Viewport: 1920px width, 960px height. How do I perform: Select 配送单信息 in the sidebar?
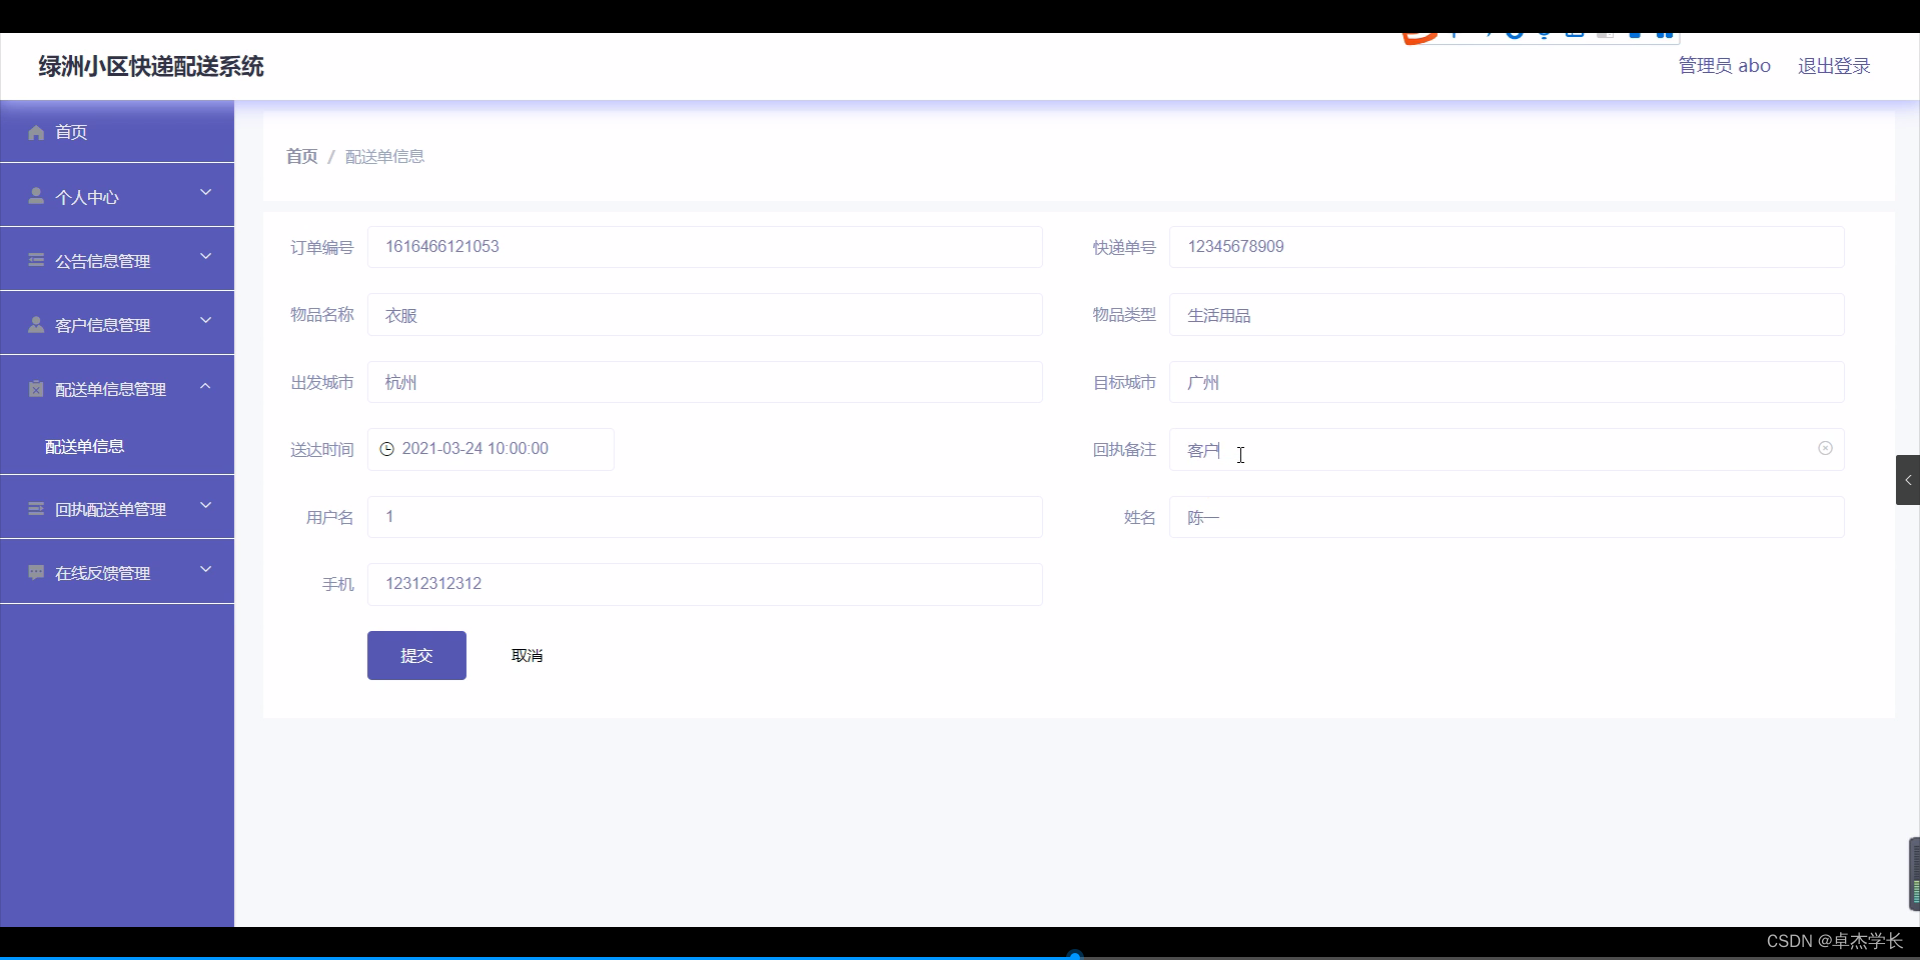click(85, 446)
